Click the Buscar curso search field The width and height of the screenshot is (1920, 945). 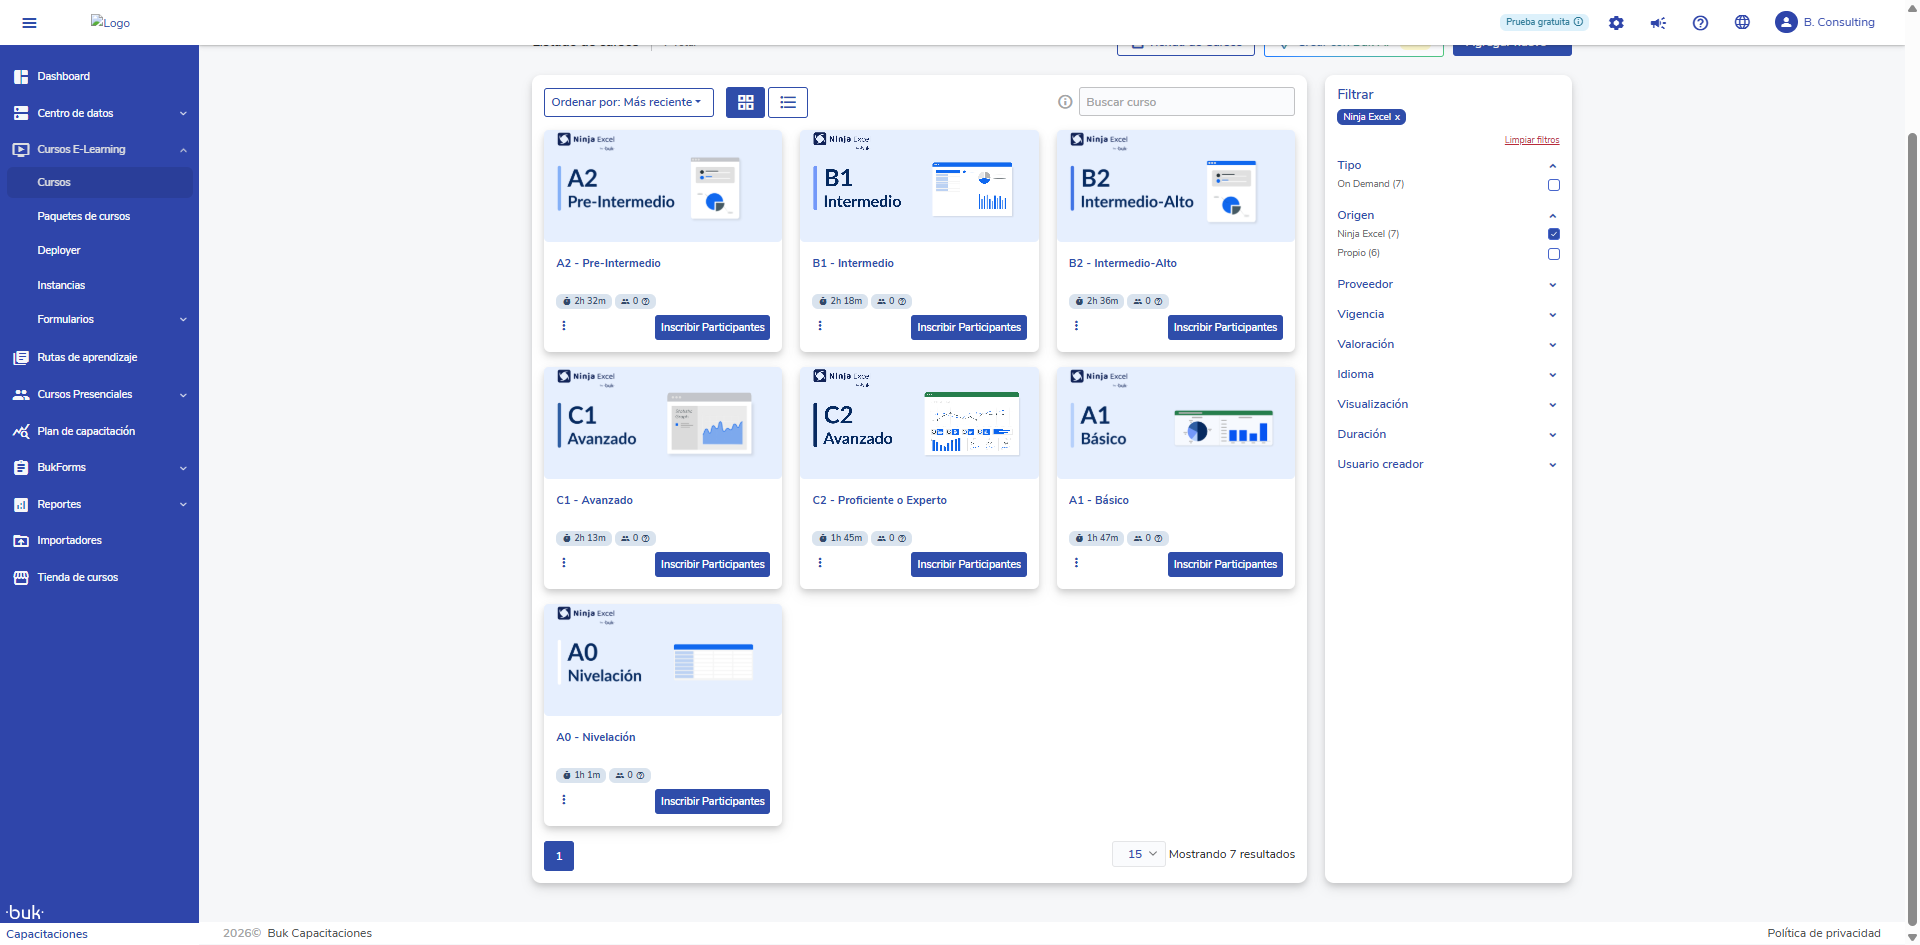coord(1186,102)
